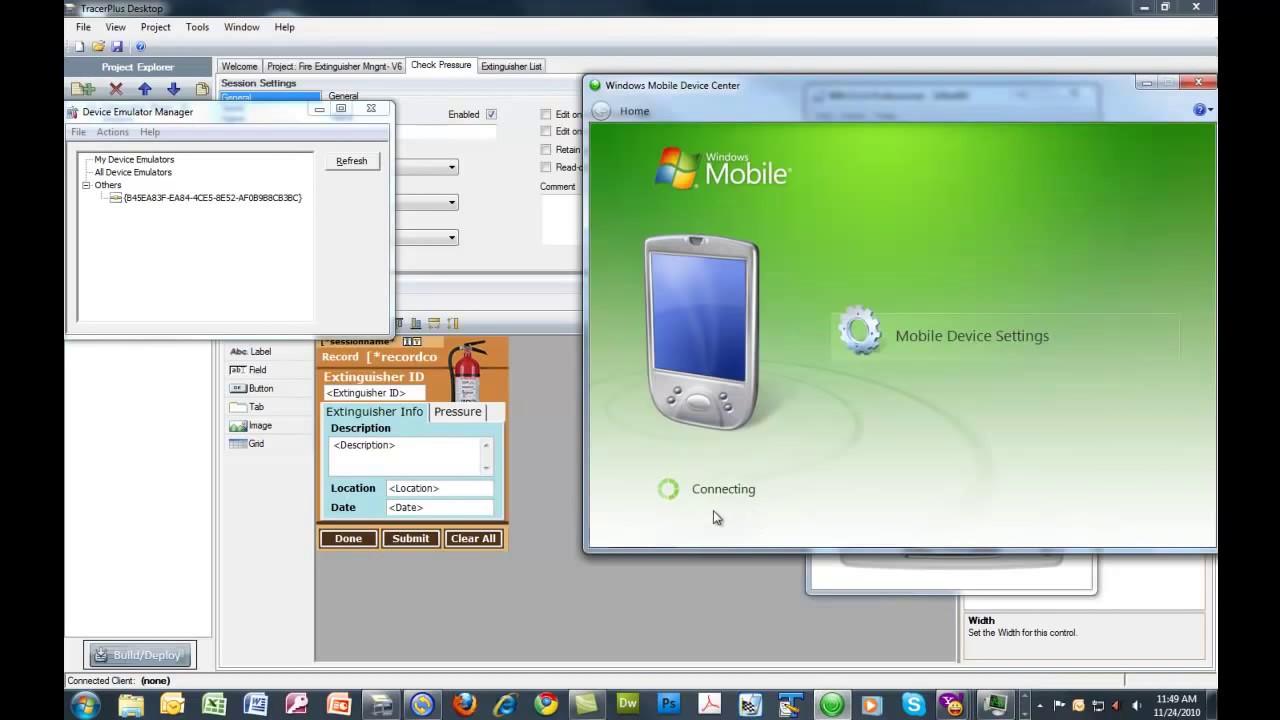
Task: Click the Device Emulator Manager title bar icon
Action: [x=72, y=112]
